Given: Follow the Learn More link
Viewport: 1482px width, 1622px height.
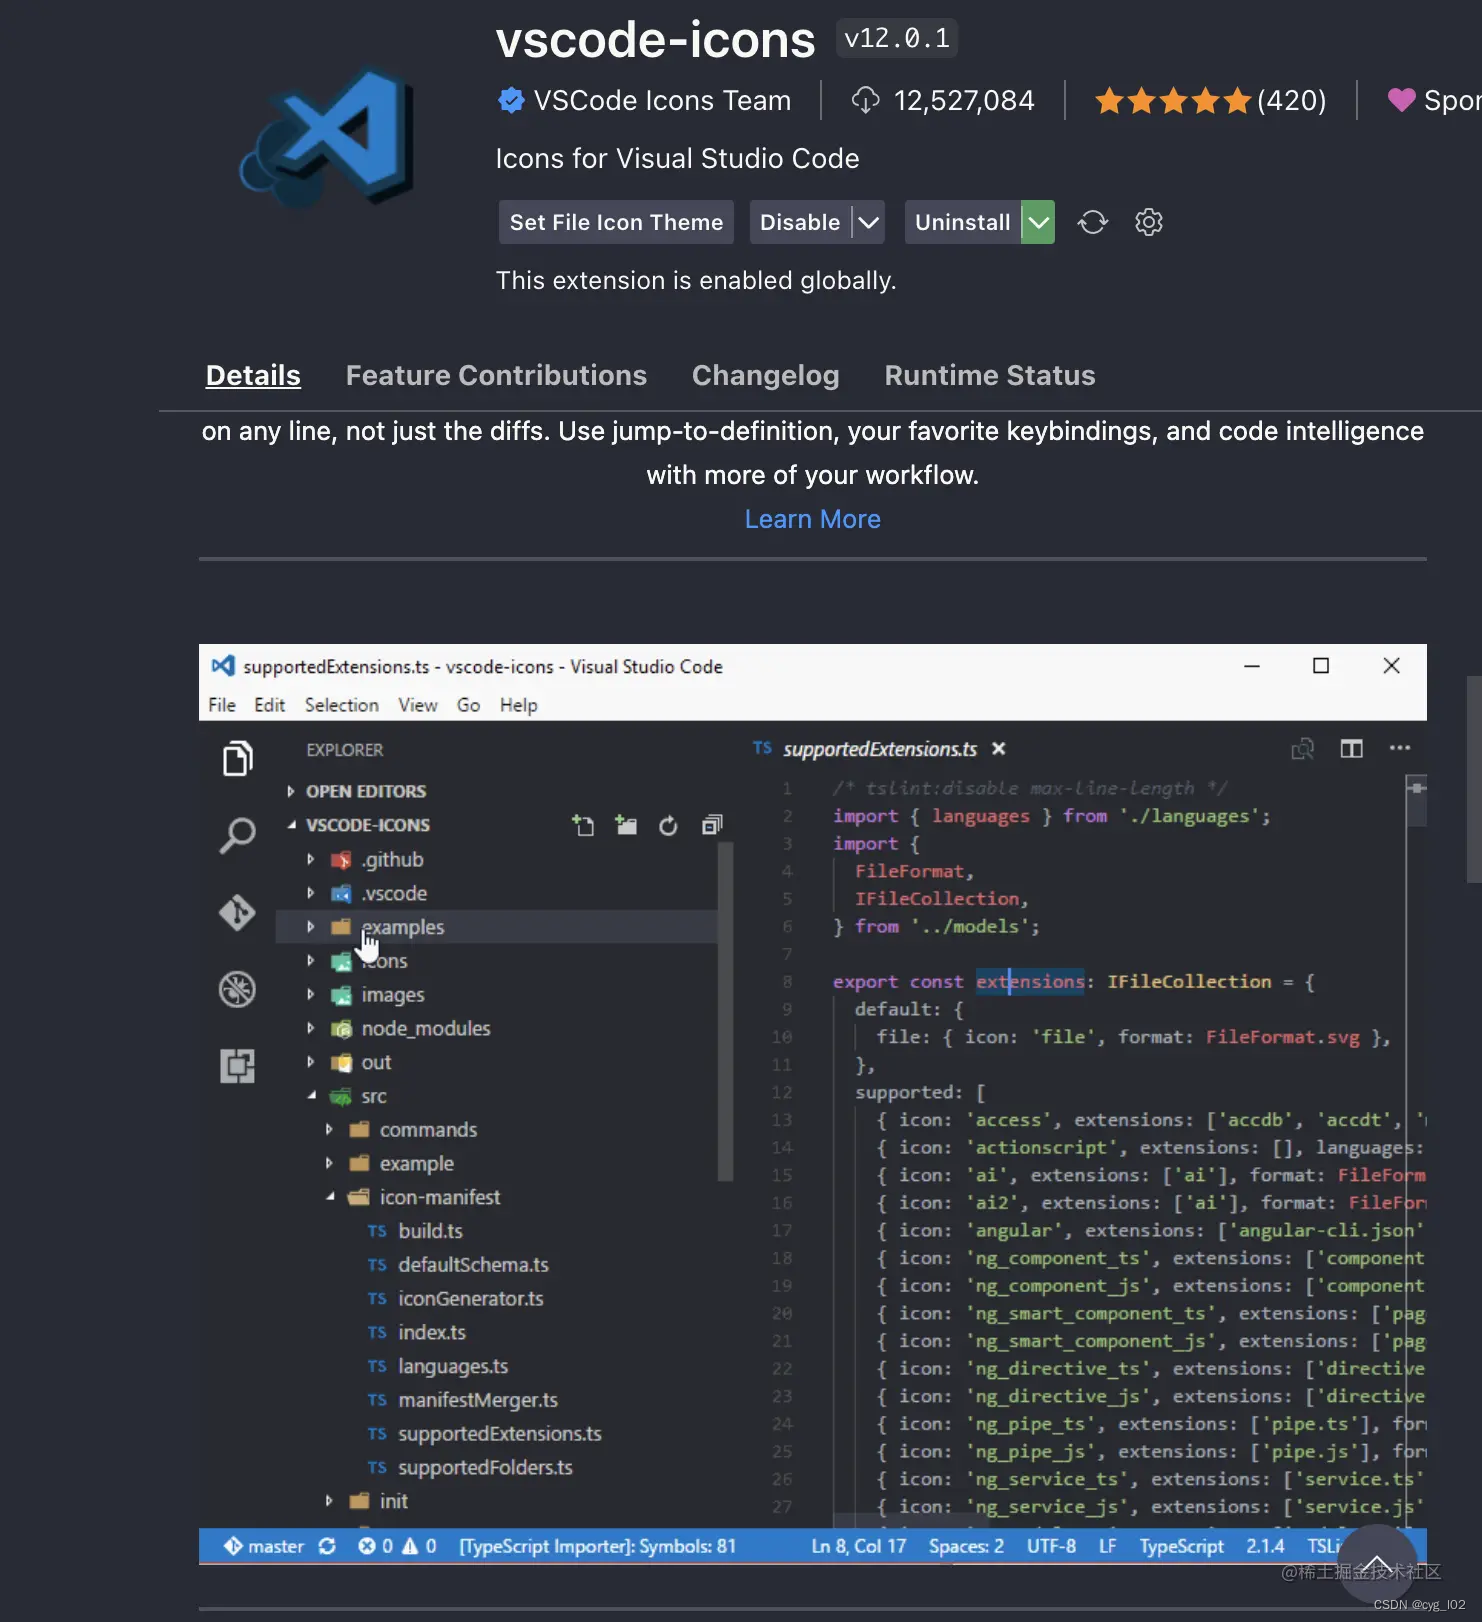Looking at the screenshot, I should (813, 519).
